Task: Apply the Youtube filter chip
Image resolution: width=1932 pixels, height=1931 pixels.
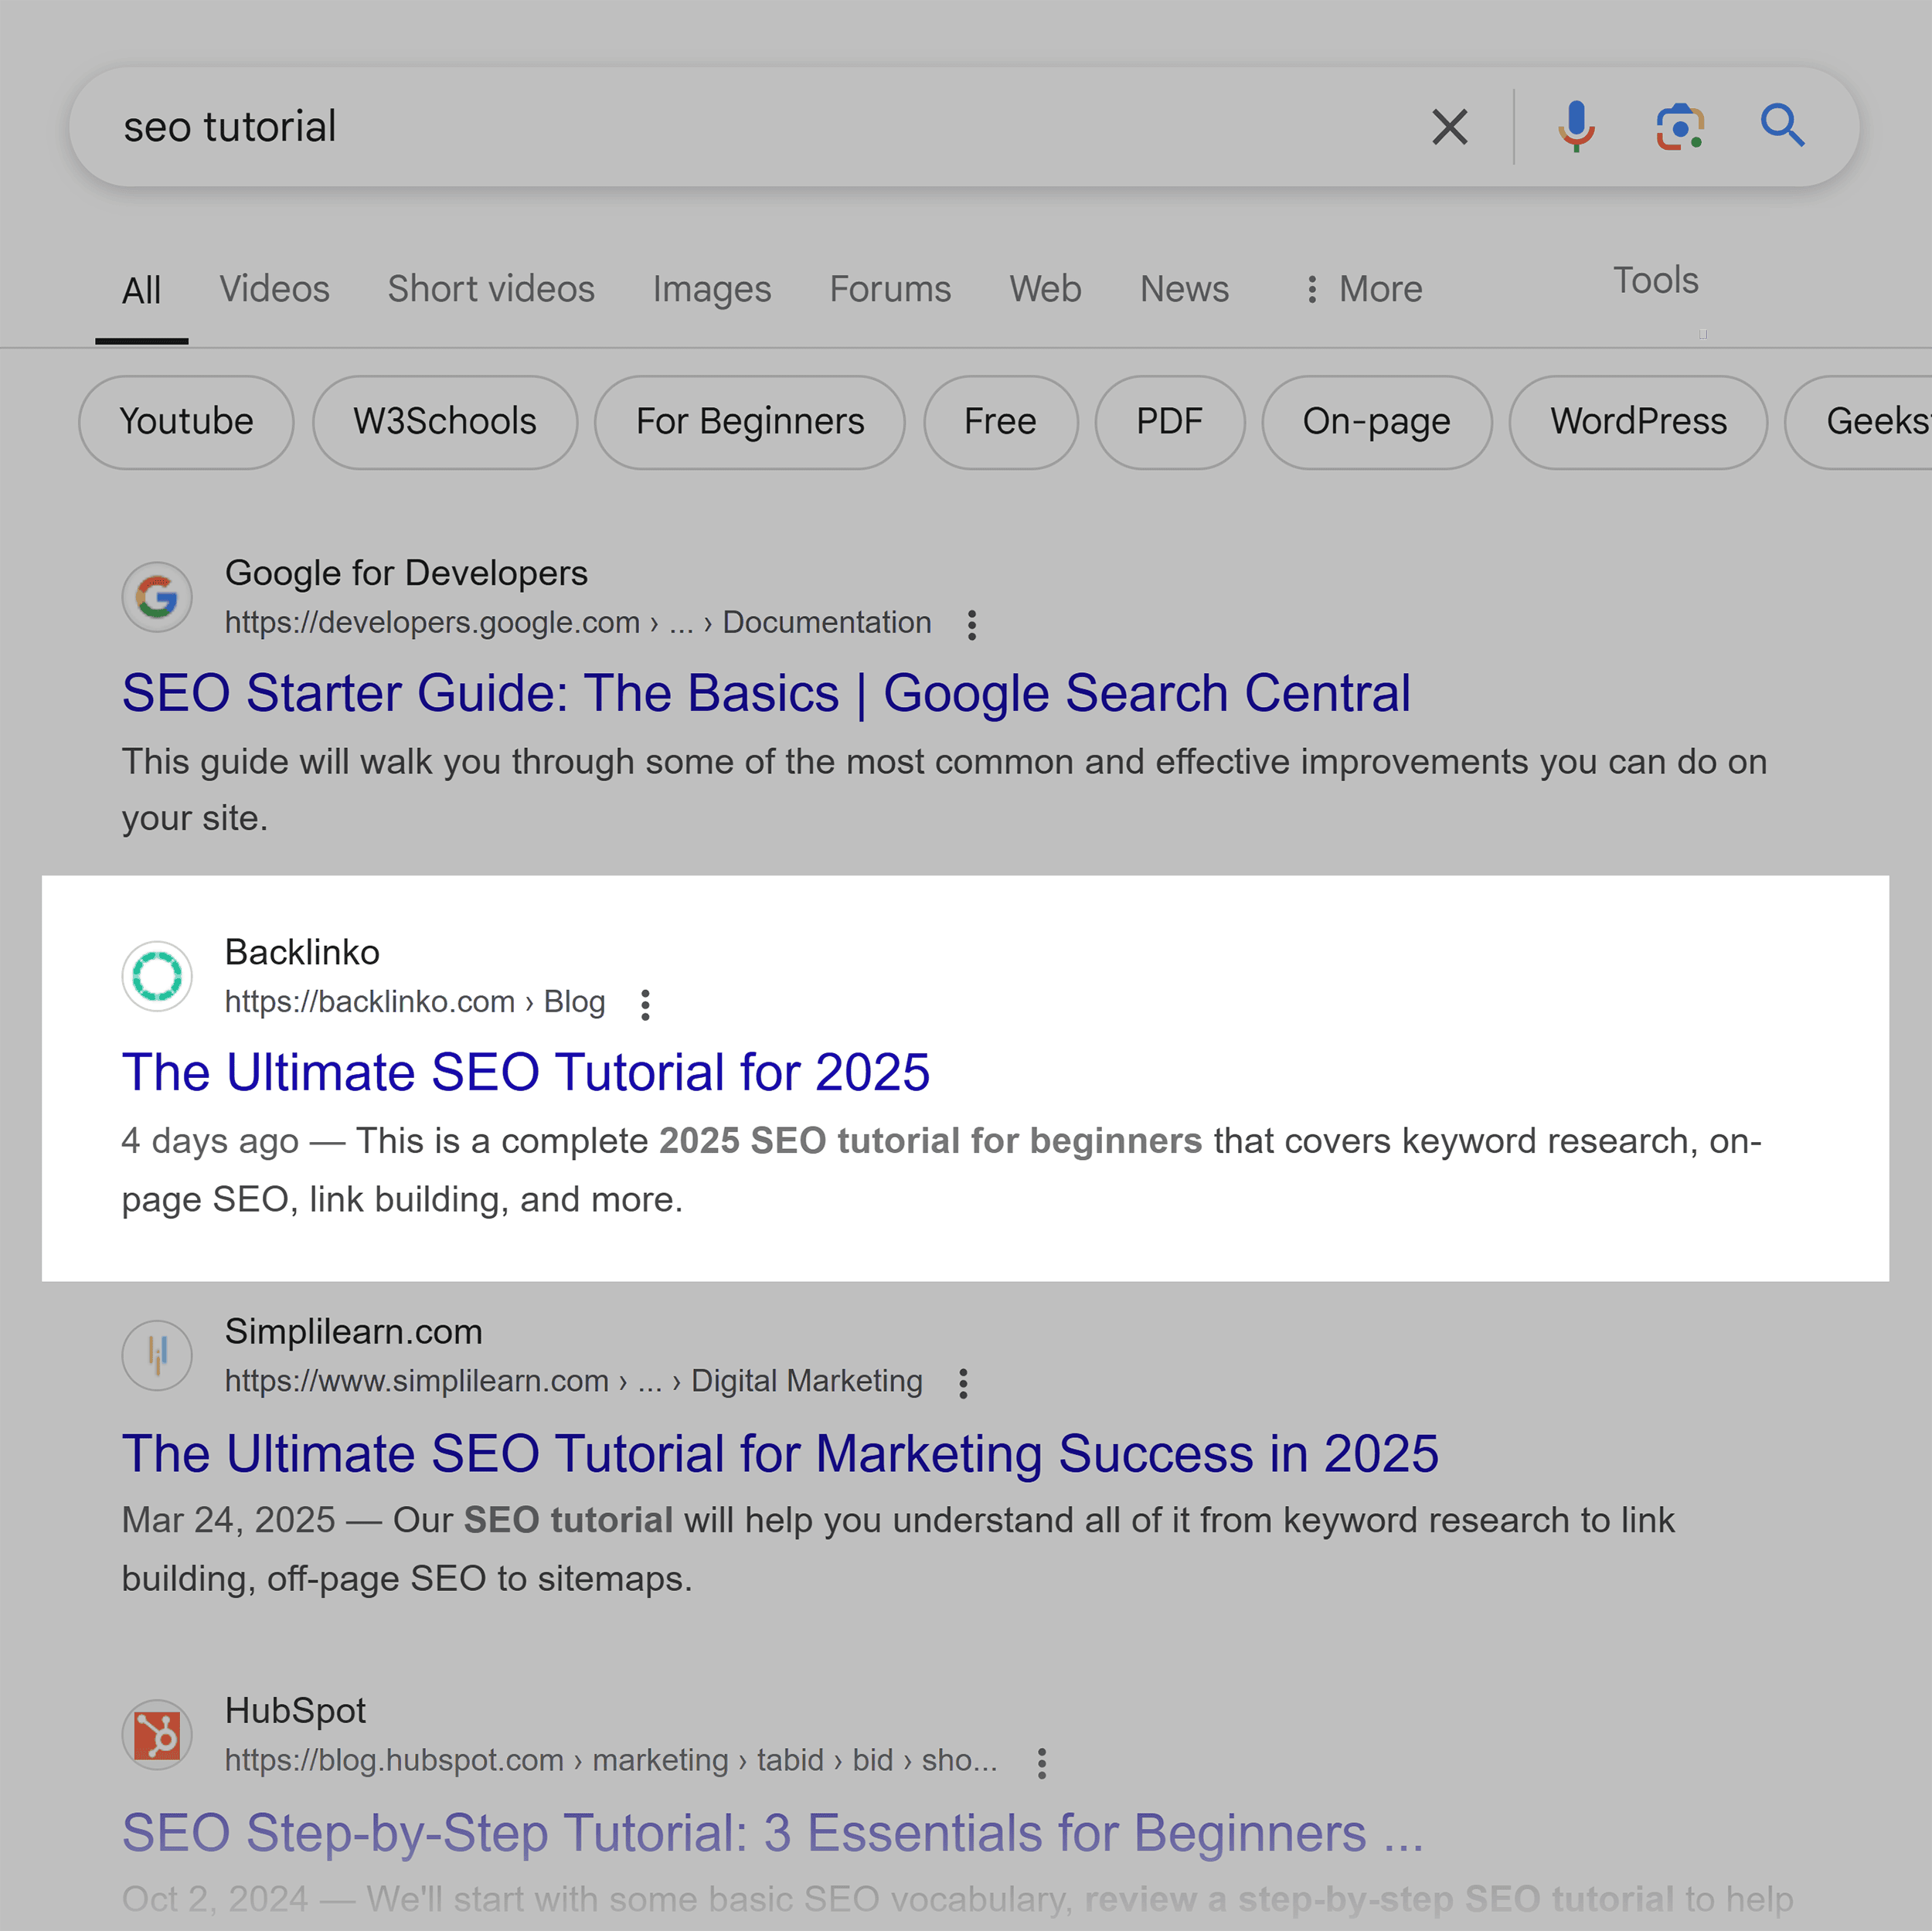Action: (x=186, y=422)
